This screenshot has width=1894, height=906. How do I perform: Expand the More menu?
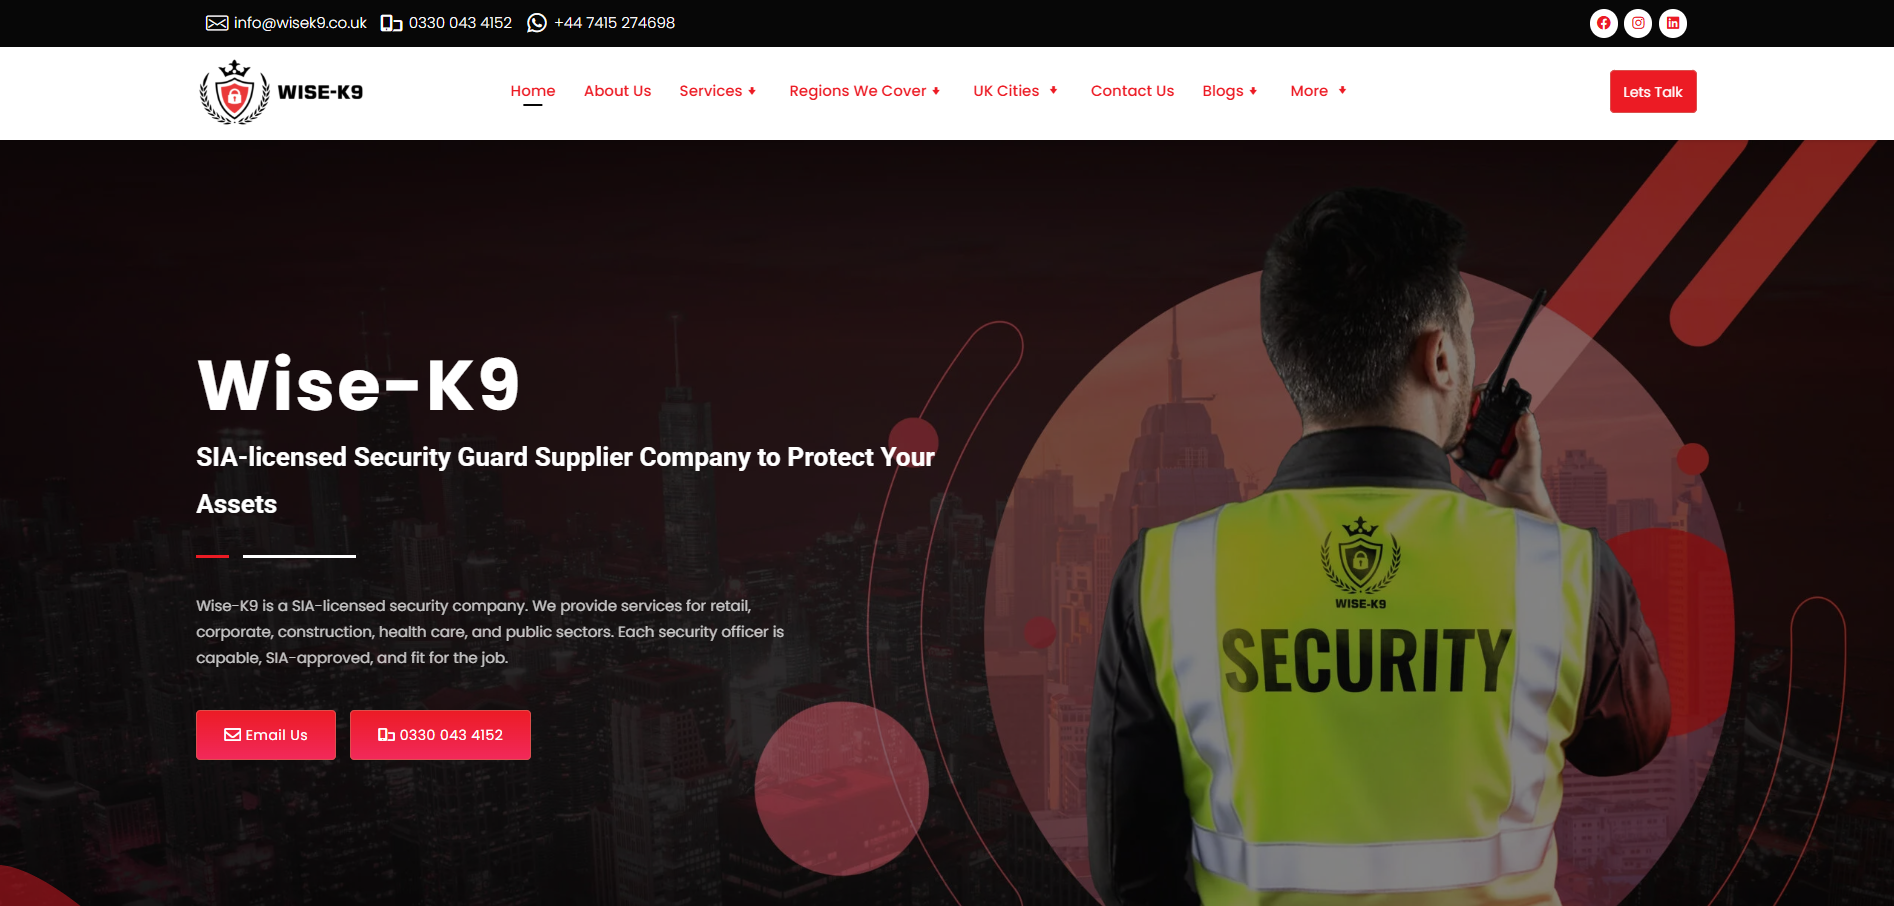pyautogui.click(x=1318, y=91)
